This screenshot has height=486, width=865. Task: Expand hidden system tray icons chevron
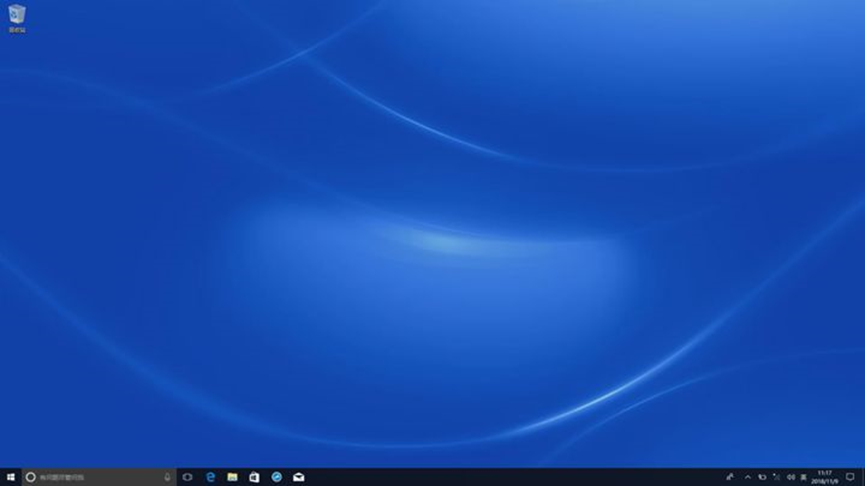[748, 477]
